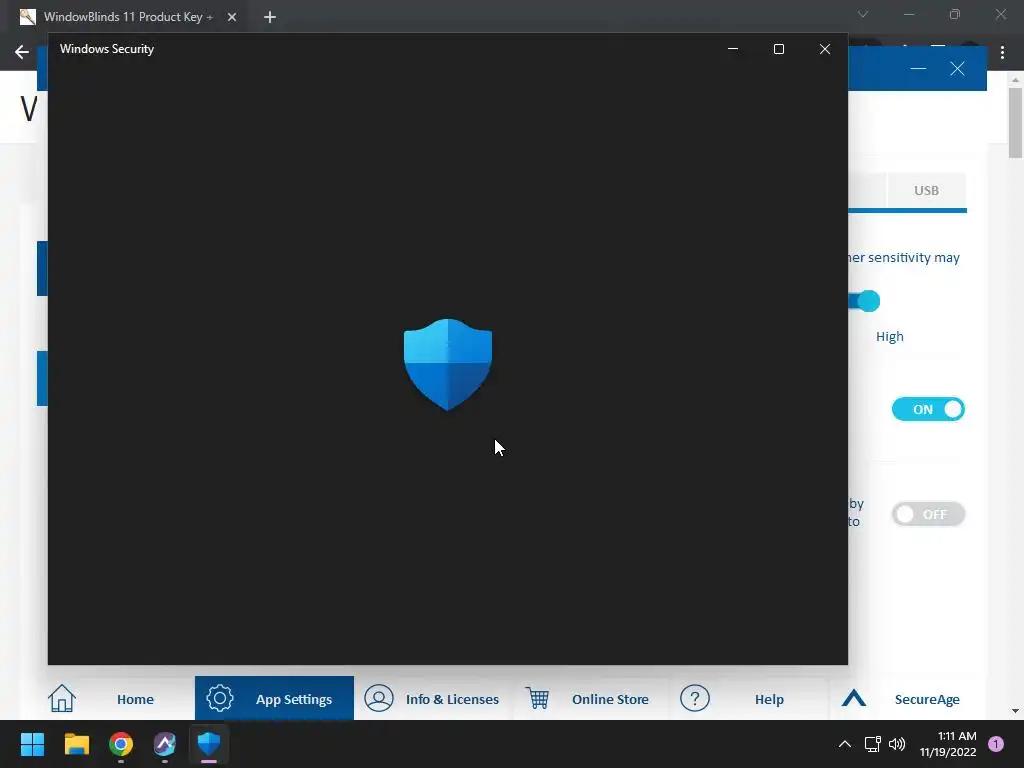
Task: Click Chrome browser back arrow
Action: 22,52
